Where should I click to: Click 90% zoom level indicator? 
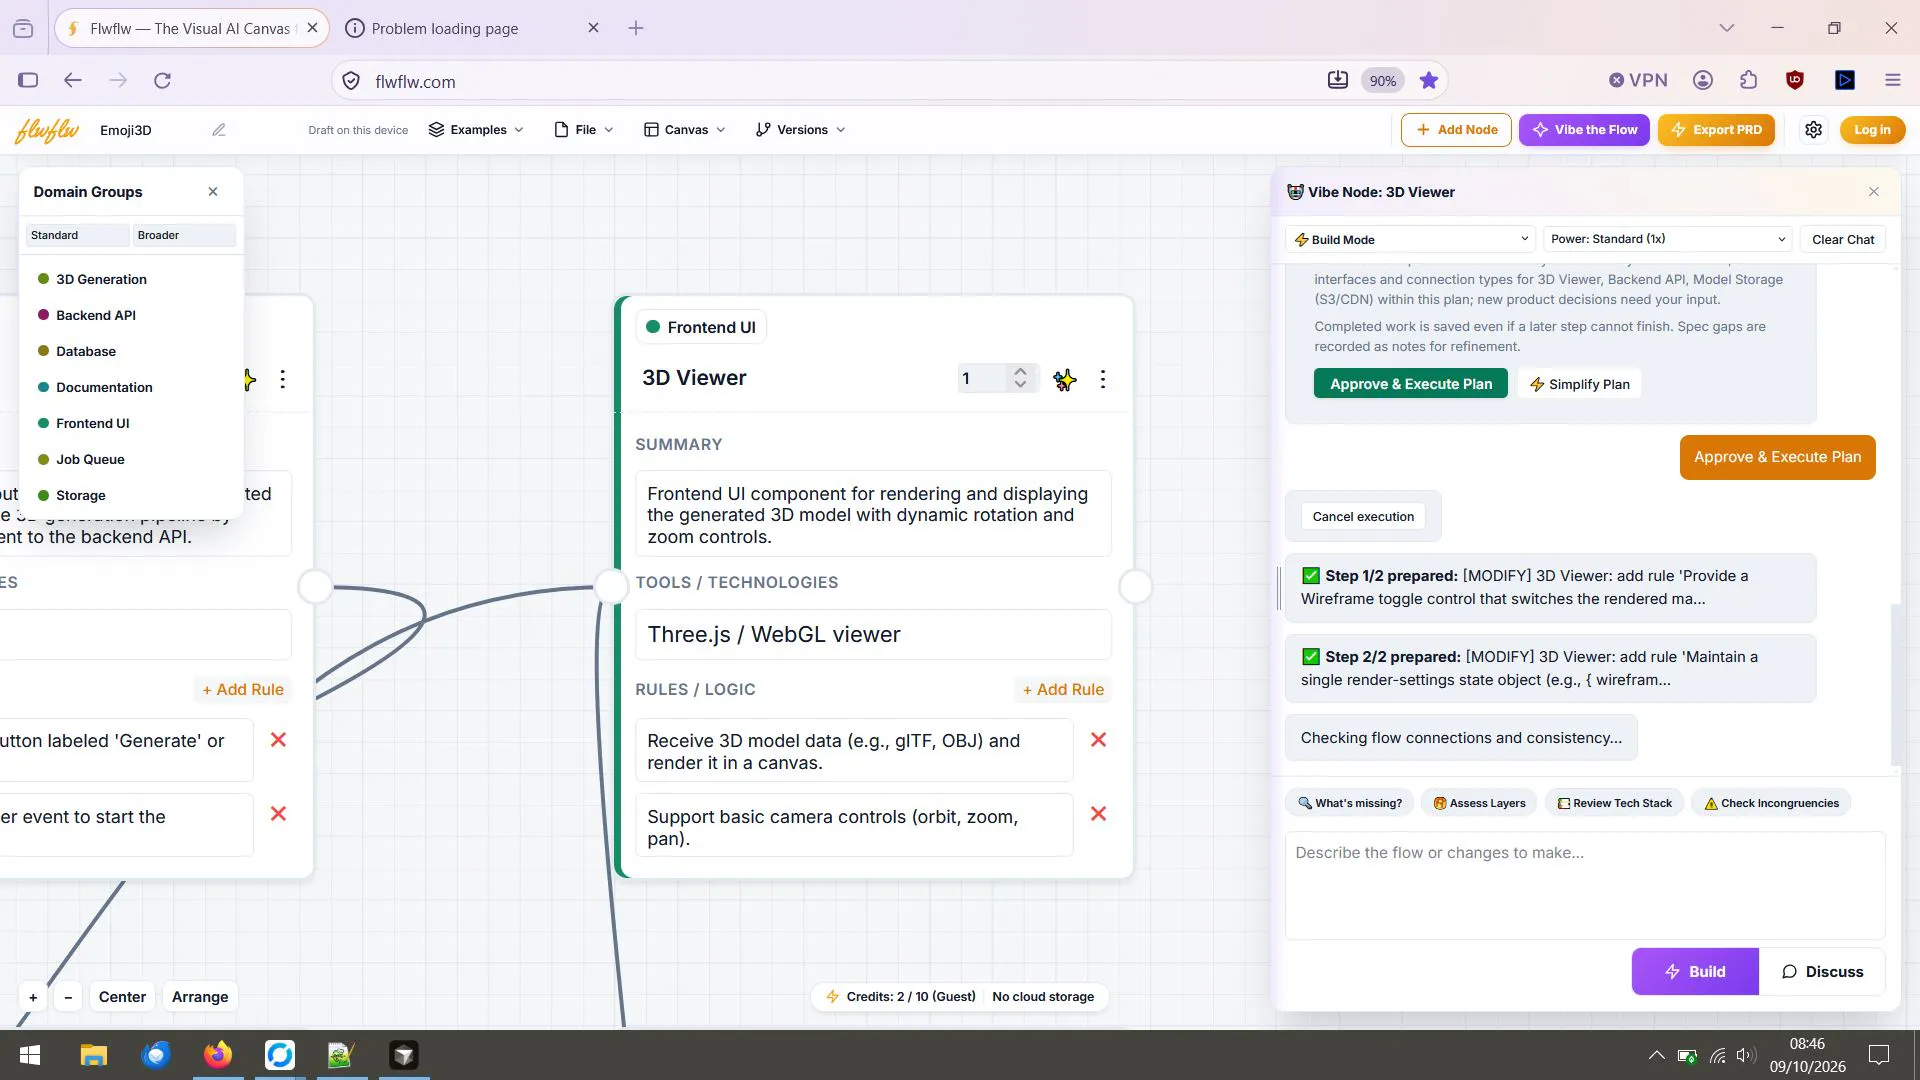point(1382,81)
